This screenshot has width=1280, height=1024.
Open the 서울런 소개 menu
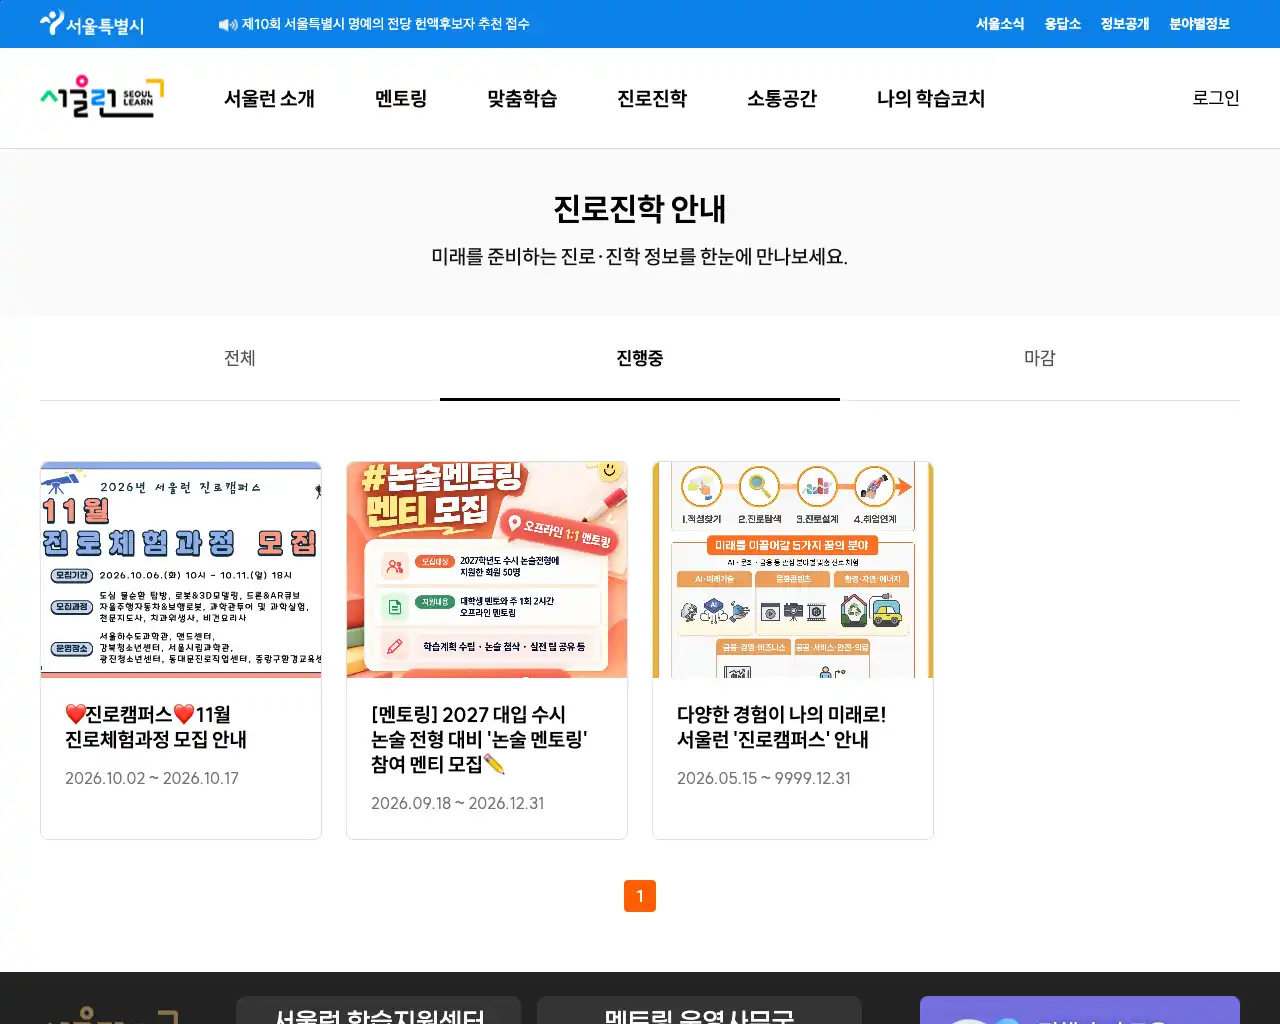(269, 98)
